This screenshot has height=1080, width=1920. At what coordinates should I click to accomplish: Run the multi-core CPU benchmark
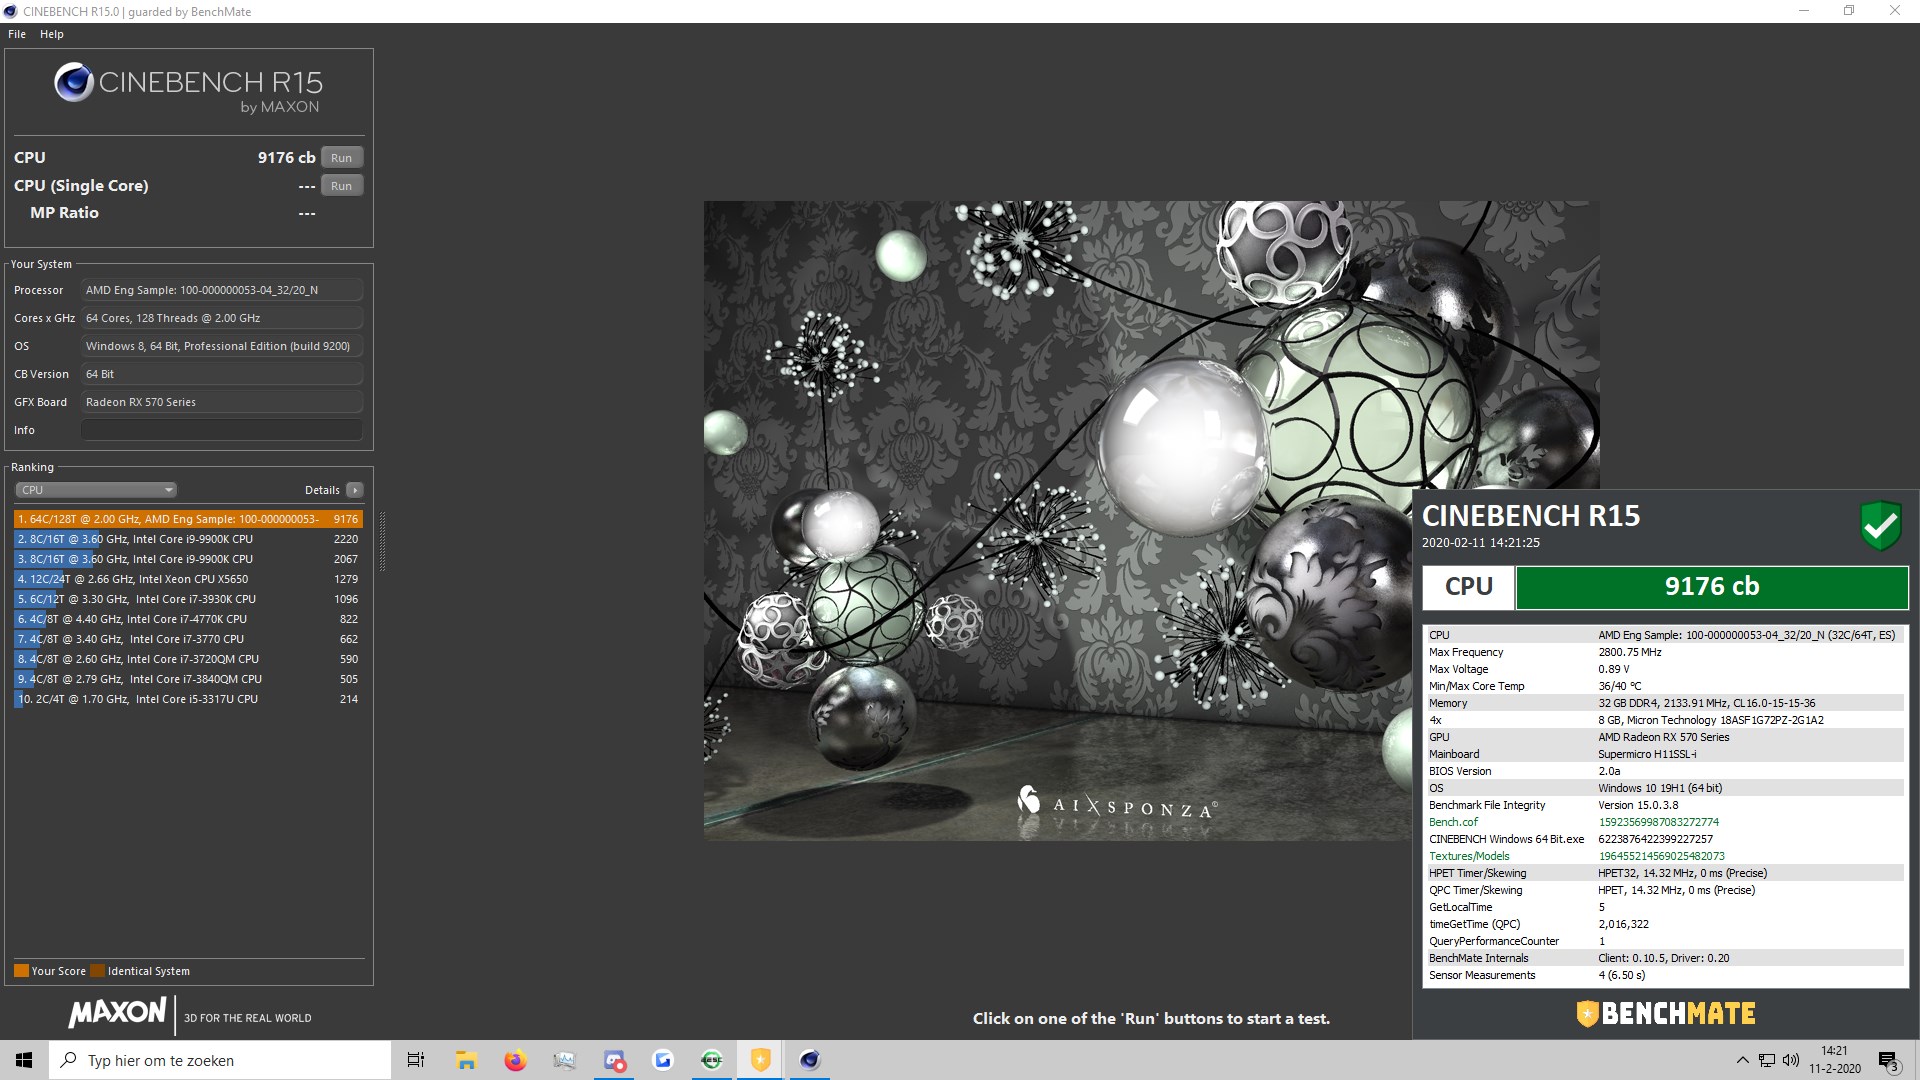click(x=342, y=158)
